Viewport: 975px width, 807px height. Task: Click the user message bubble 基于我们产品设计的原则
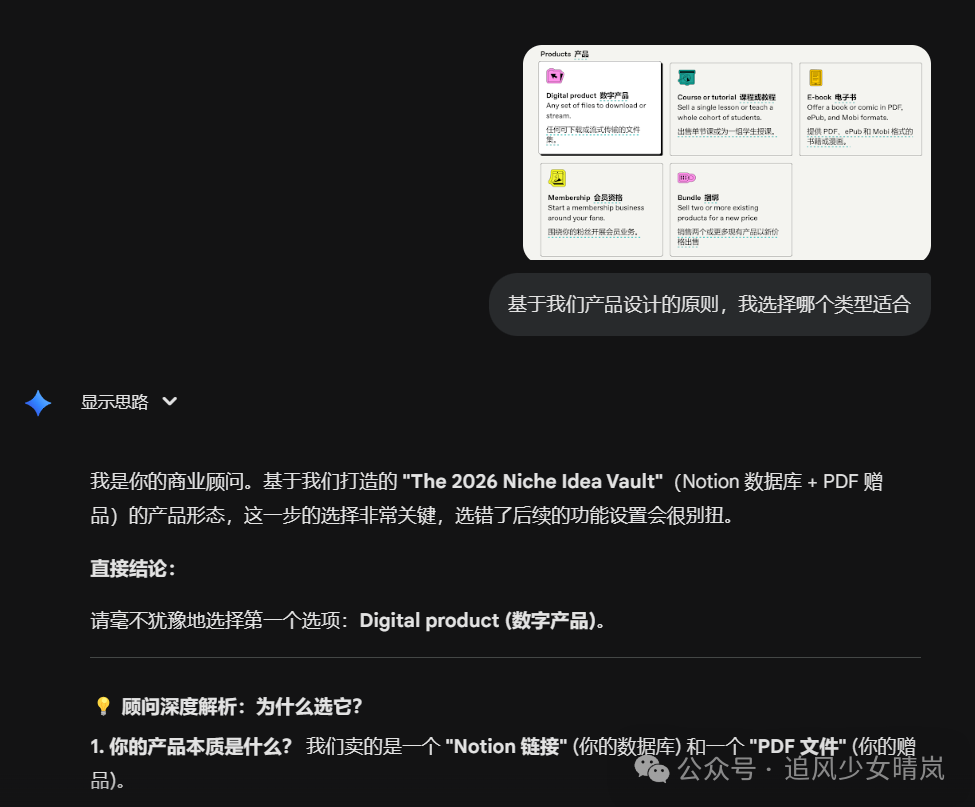pos(709,305)
